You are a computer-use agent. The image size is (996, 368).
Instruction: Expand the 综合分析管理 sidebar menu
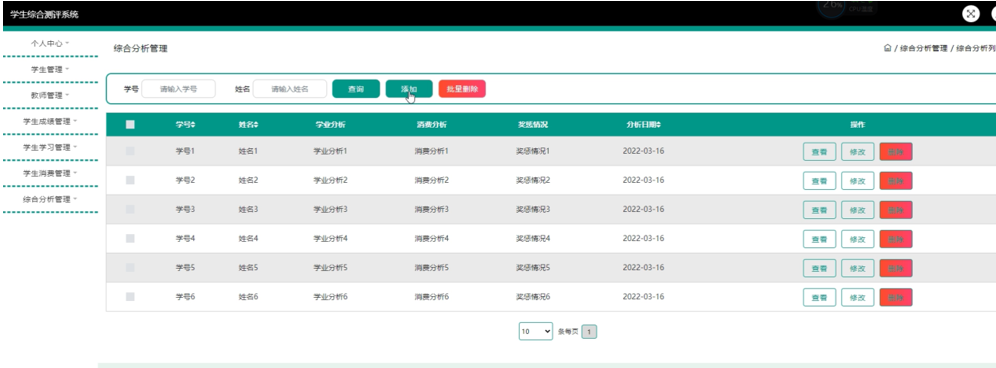pos(50,199)
